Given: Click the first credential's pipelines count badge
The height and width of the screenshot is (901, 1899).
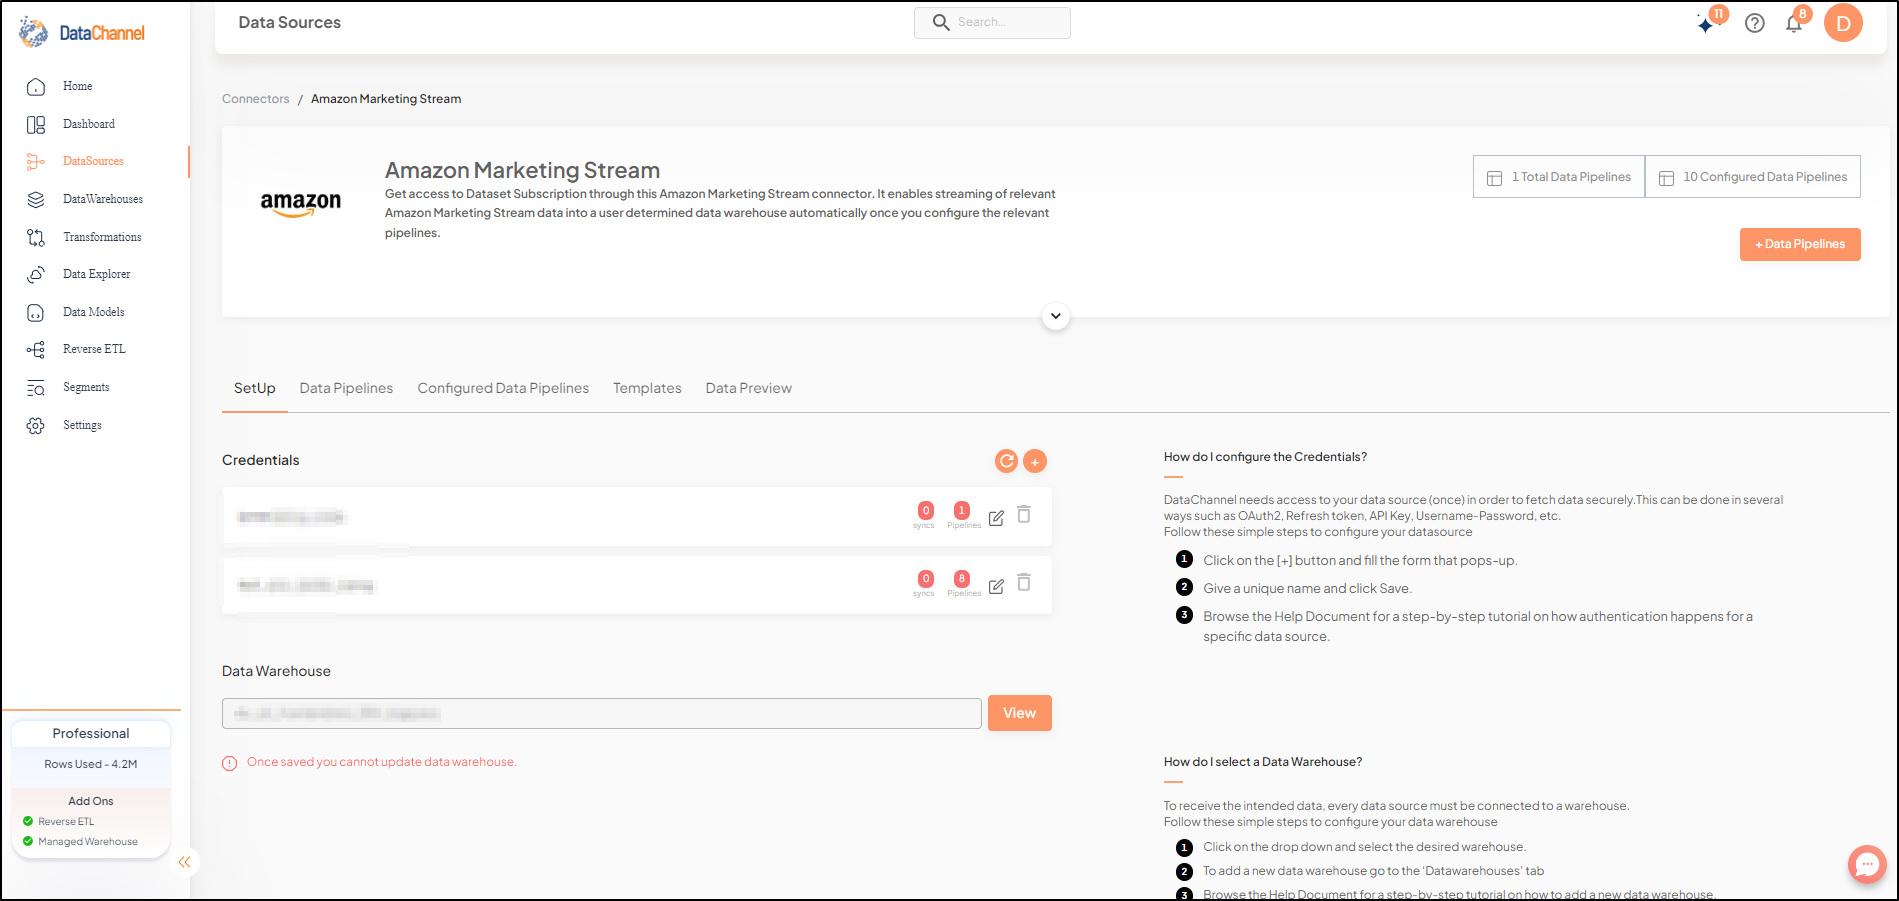Looking at the screenshot, I should (962, 511).
